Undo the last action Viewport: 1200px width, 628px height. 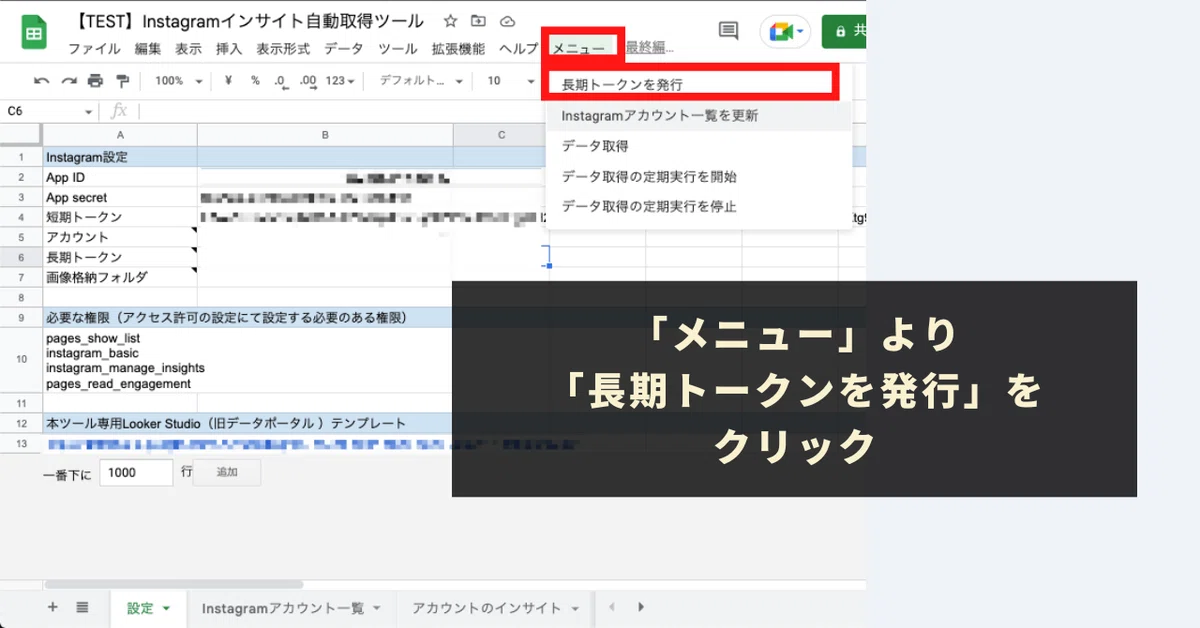(41, 81)
